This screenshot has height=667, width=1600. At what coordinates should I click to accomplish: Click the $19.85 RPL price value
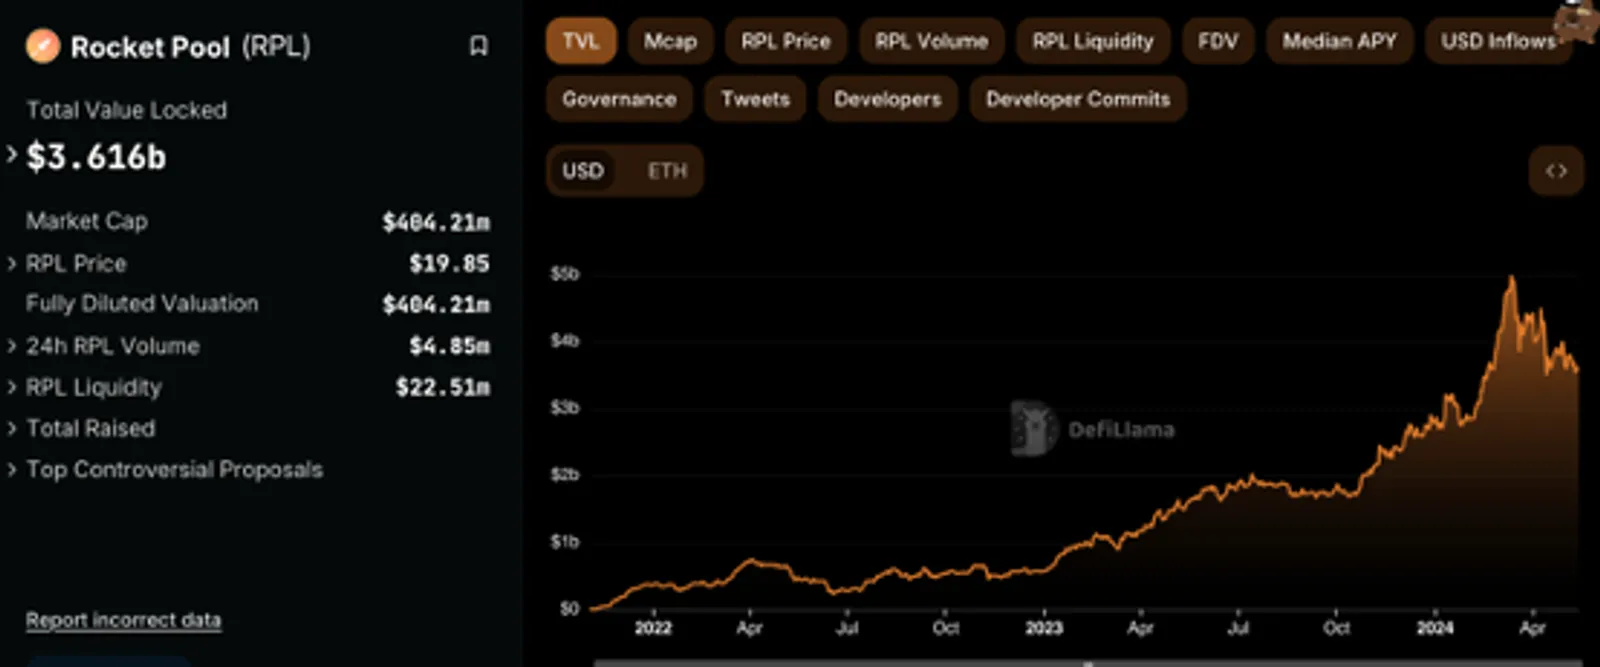(449, 264)
